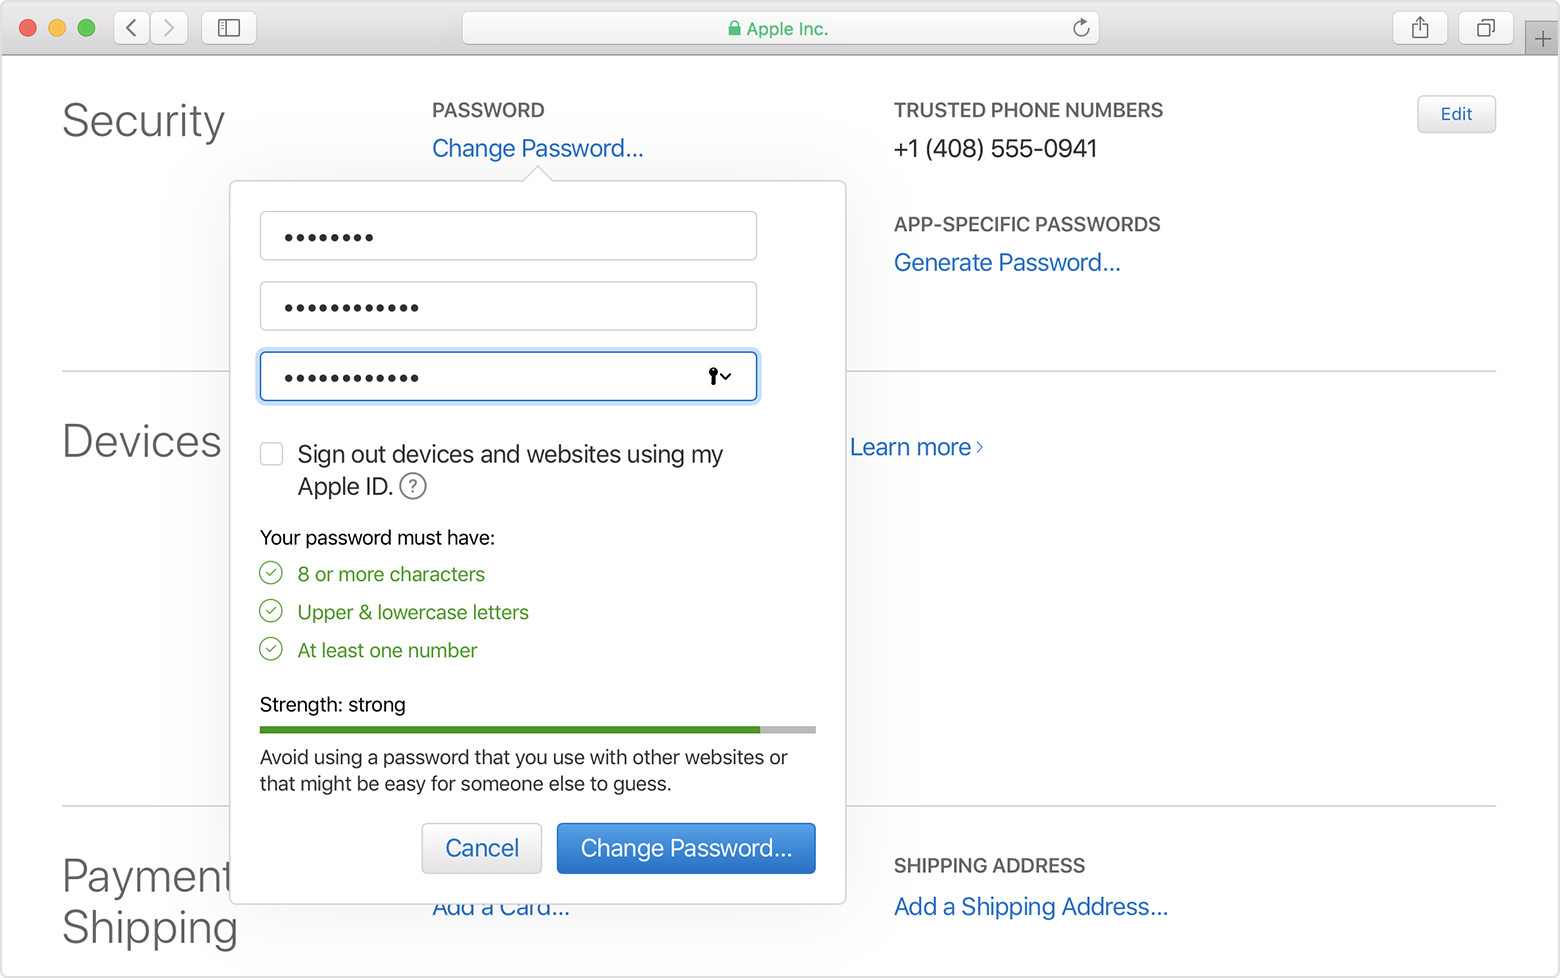
Task: Expand the suggested password dropdown
Action: (x=726, y=377)
